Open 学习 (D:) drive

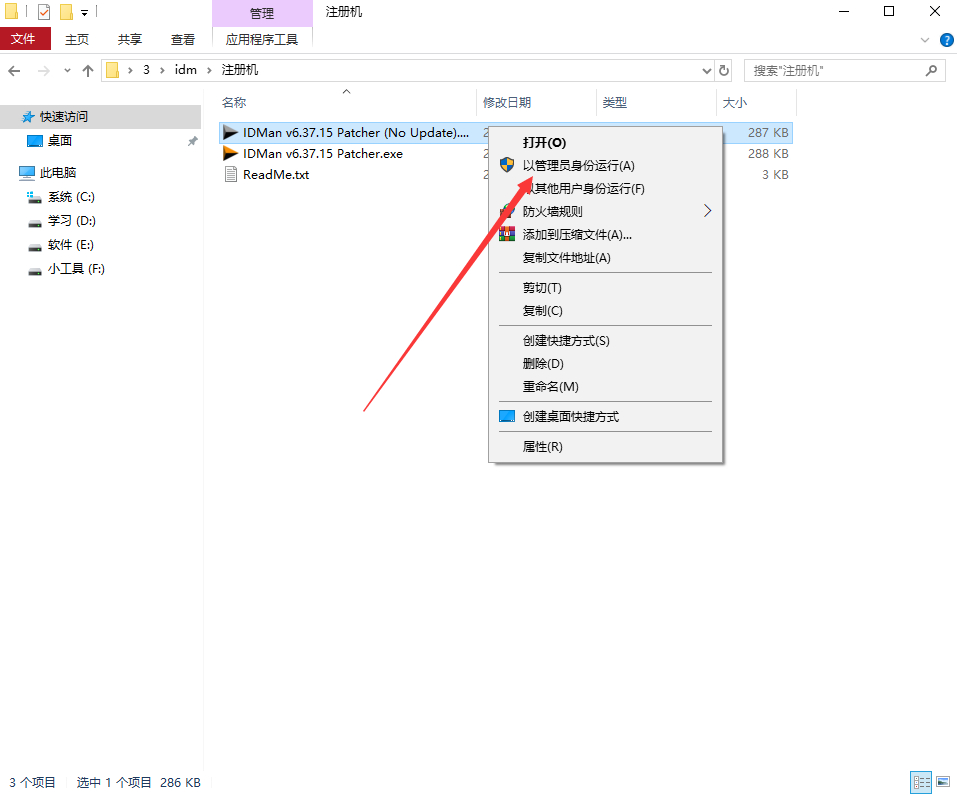pos(72,221)
